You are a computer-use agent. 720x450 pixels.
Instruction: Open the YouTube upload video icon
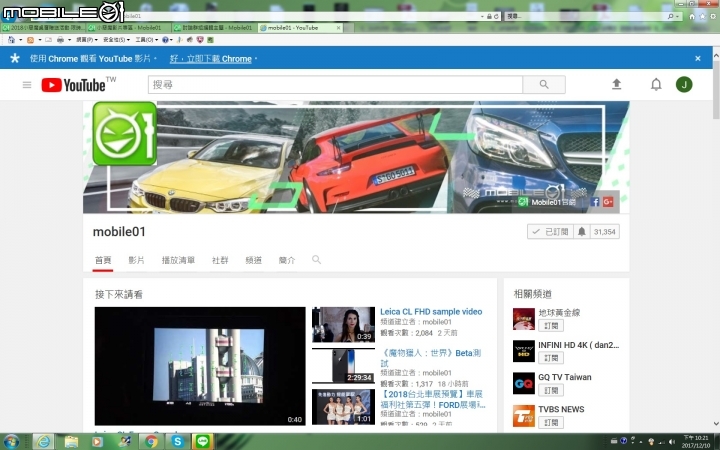pos(617,84)
